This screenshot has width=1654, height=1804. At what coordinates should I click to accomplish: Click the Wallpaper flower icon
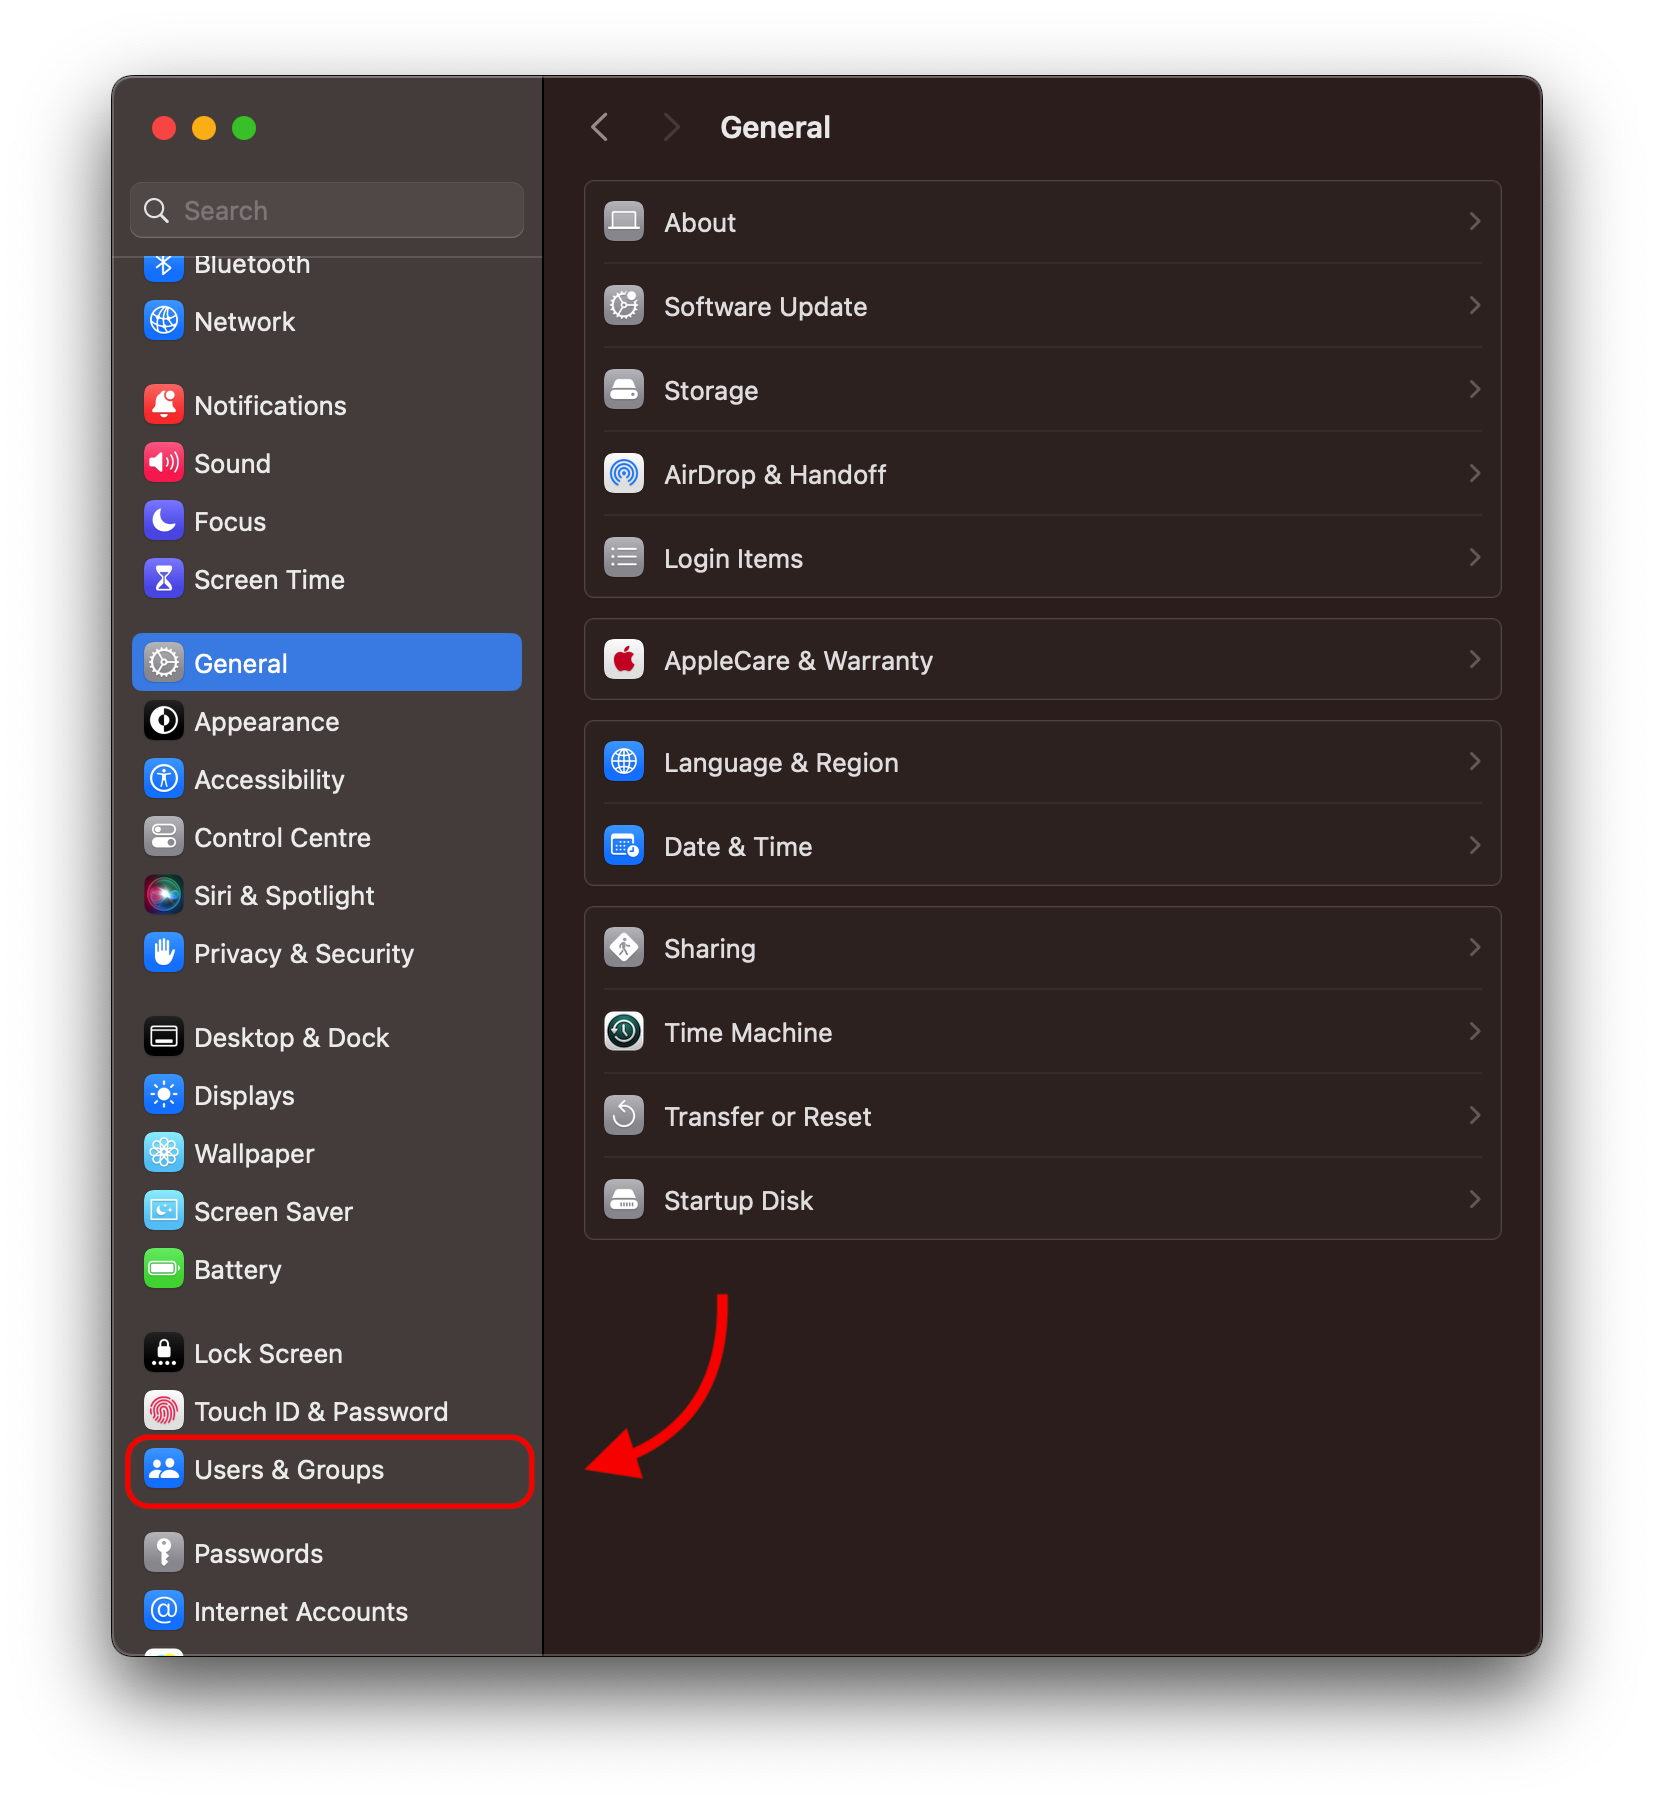click(x=164, y=1153)
